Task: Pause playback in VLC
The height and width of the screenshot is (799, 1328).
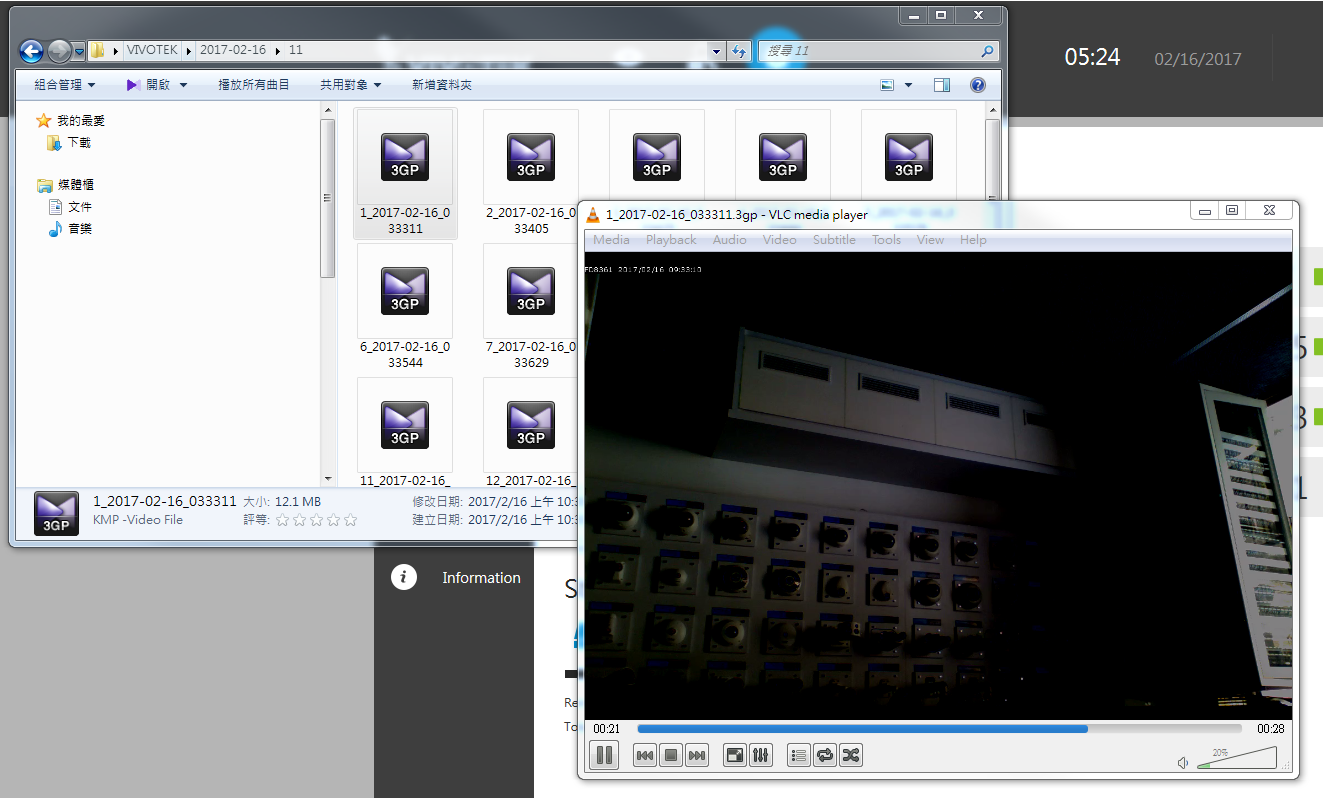Action: [x=604, y=755]
